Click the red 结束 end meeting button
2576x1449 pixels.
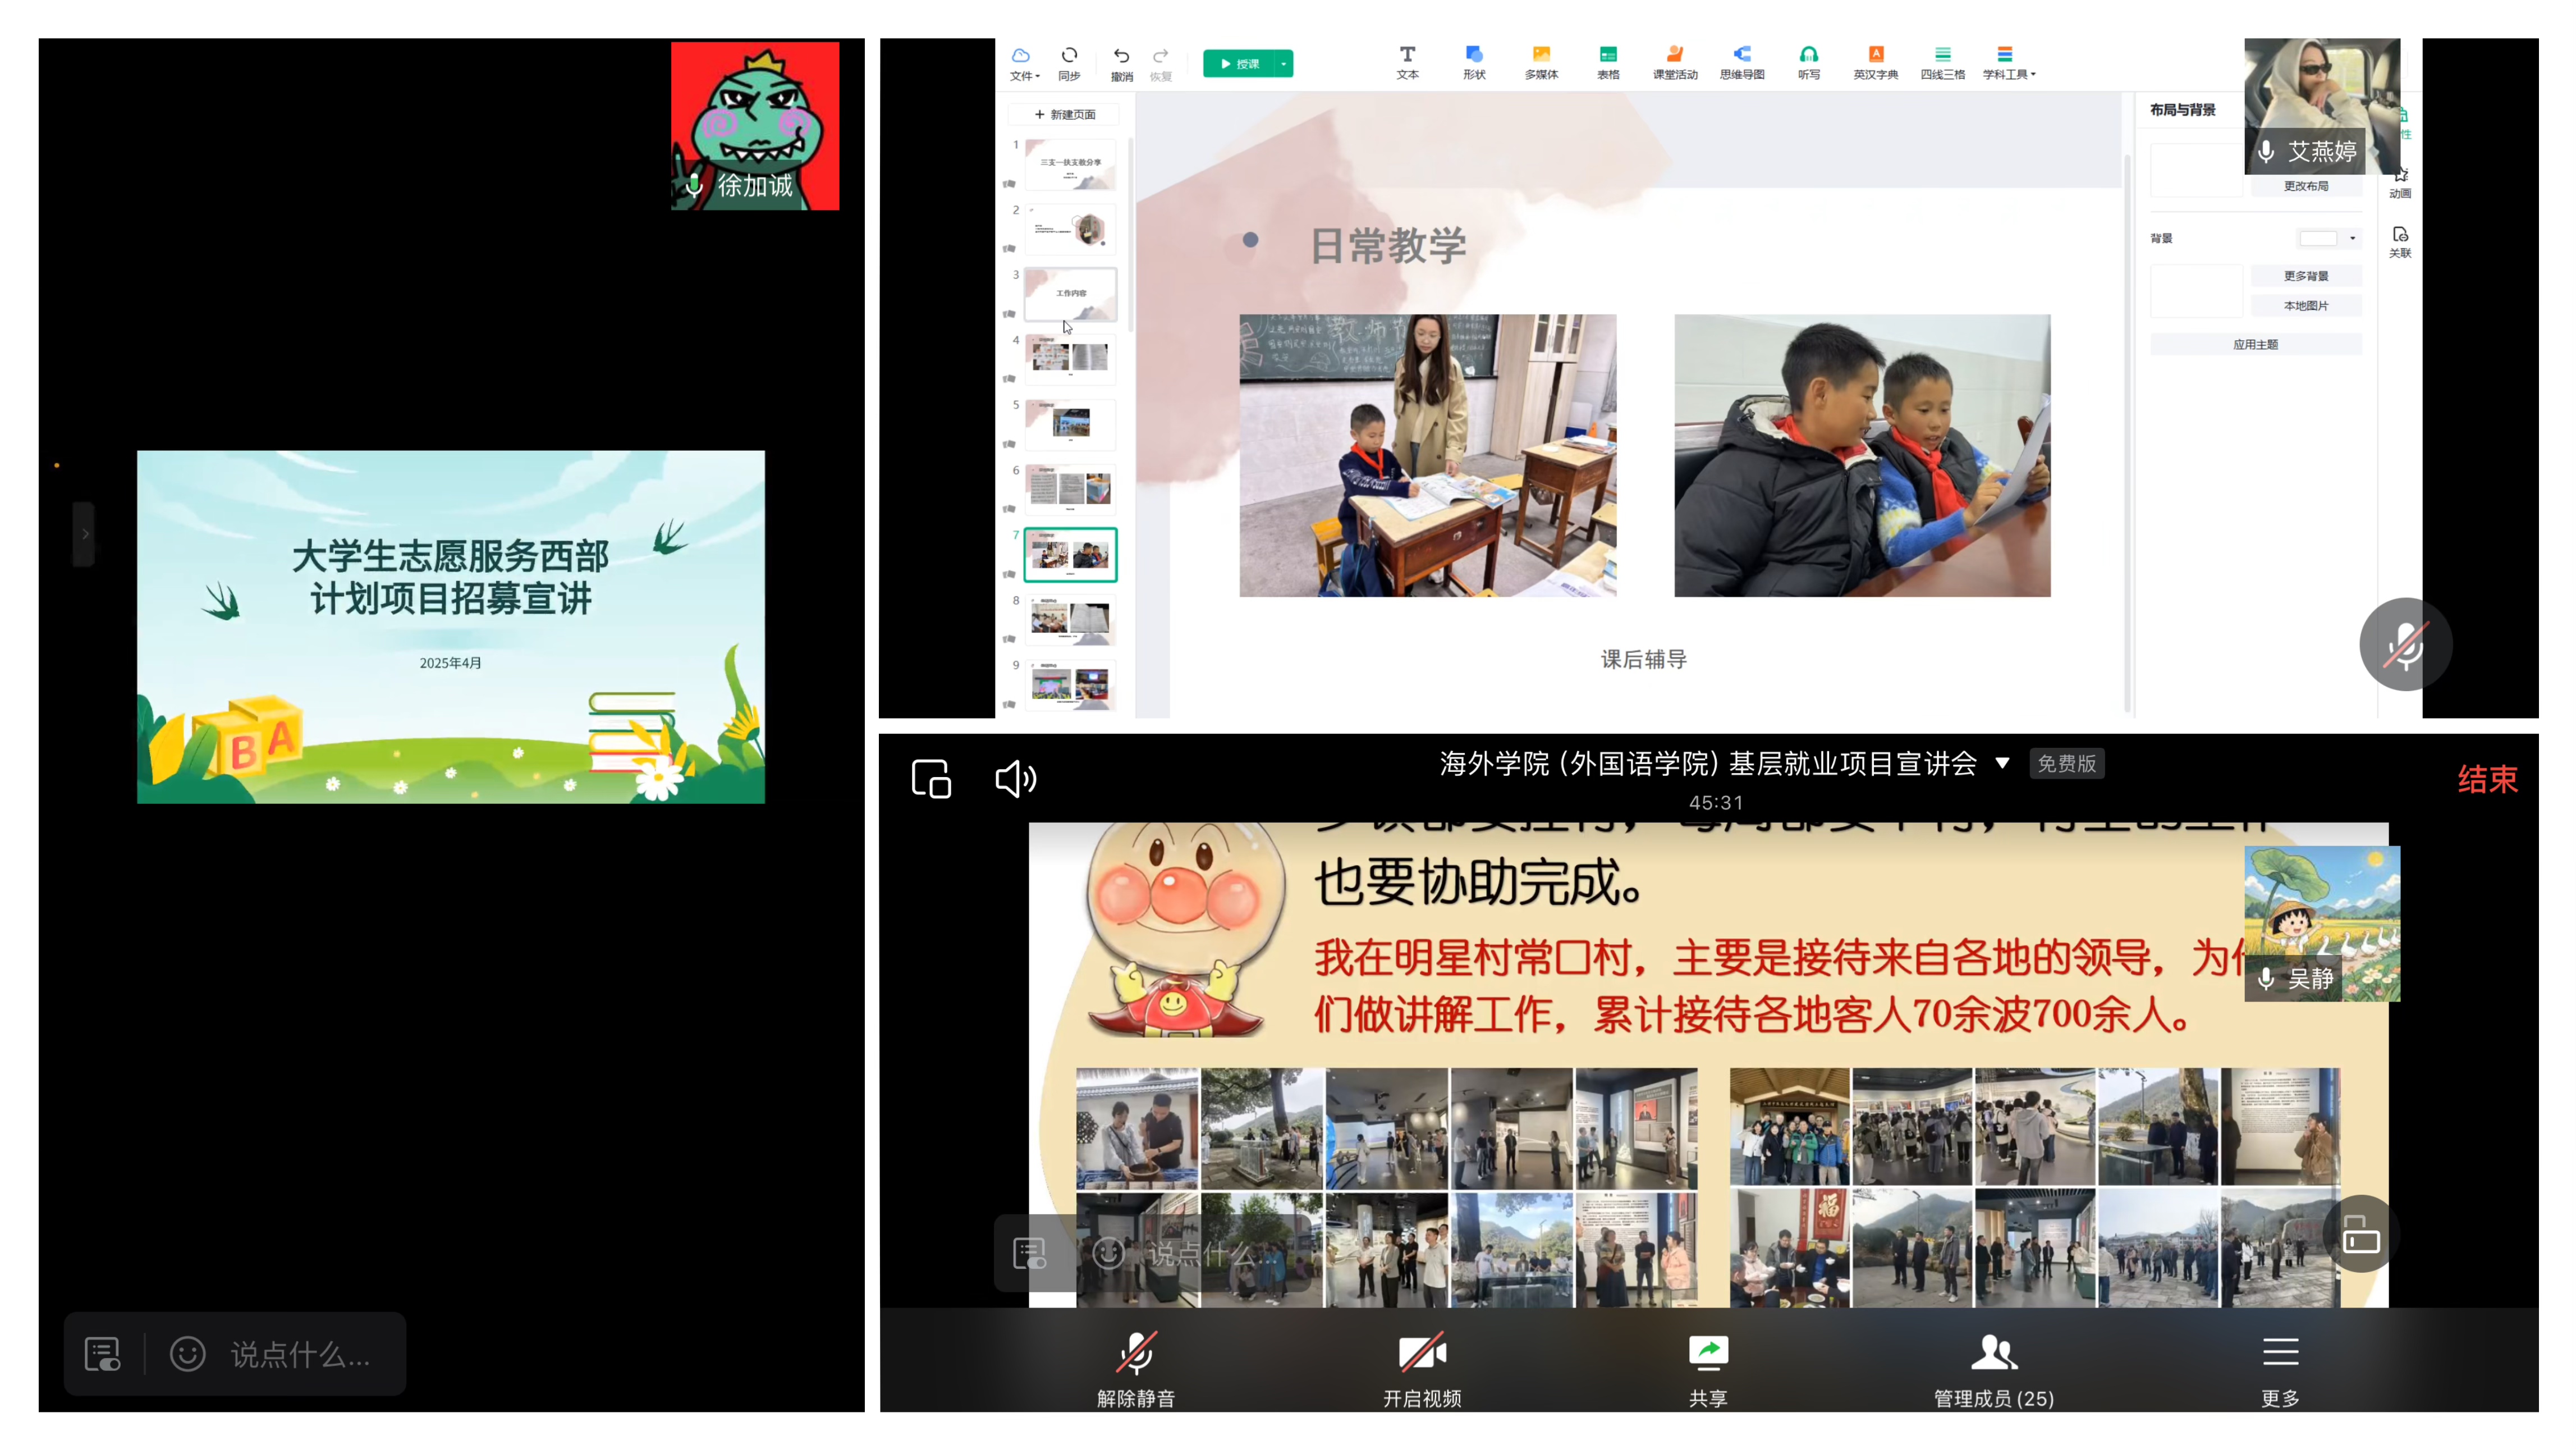[x=2487, y=779]
